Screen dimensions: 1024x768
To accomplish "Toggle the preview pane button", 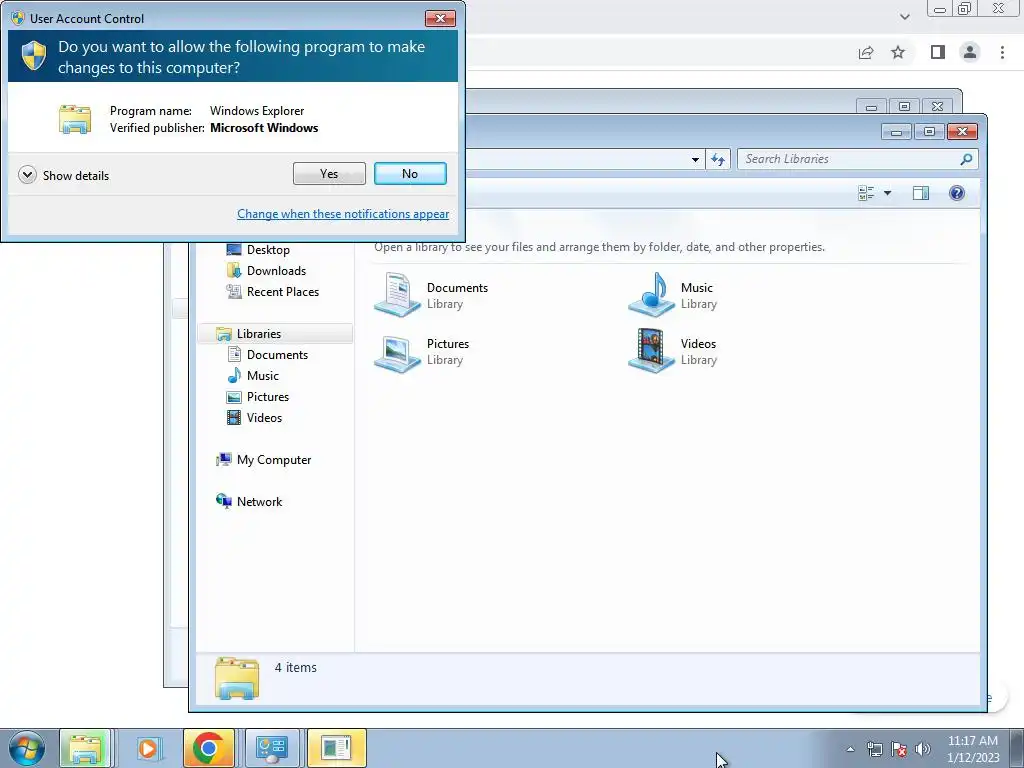I will pyautogui.click(x=921, y=193).
